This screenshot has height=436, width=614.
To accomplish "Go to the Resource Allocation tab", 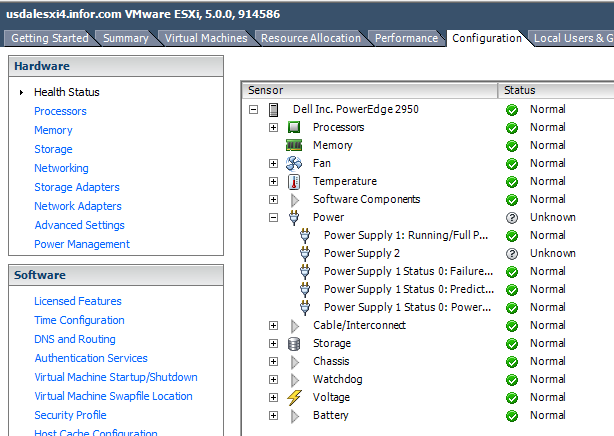I will click(x=311, y=38).
